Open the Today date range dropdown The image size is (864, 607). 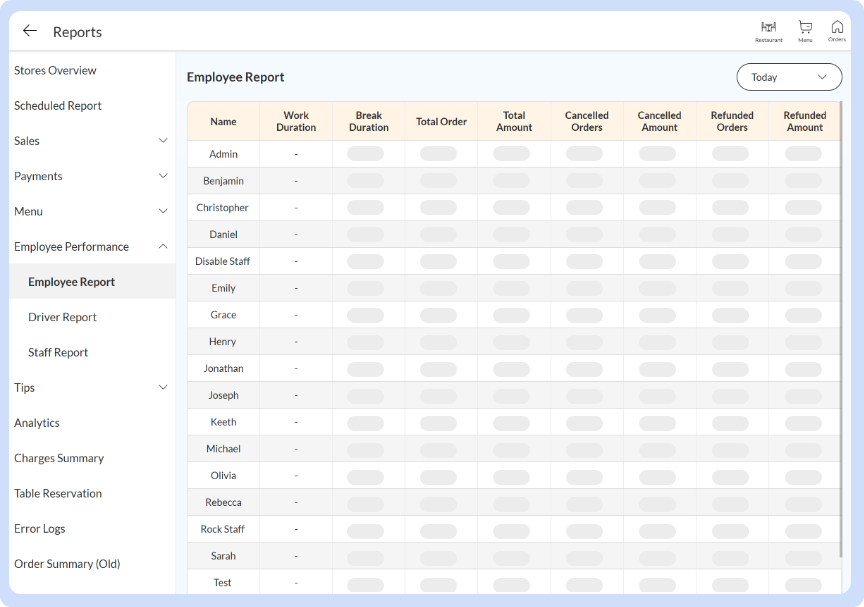[x=789, y=77]
